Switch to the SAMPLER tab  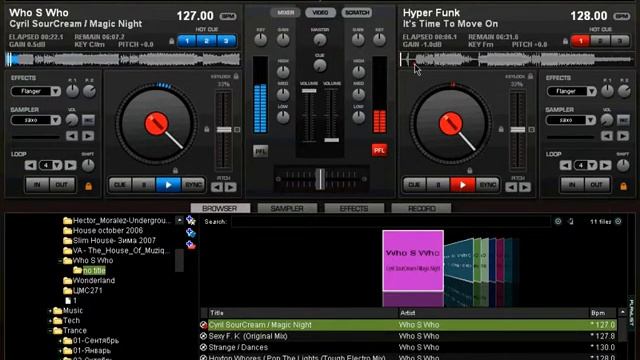click(x=287, y=208)
